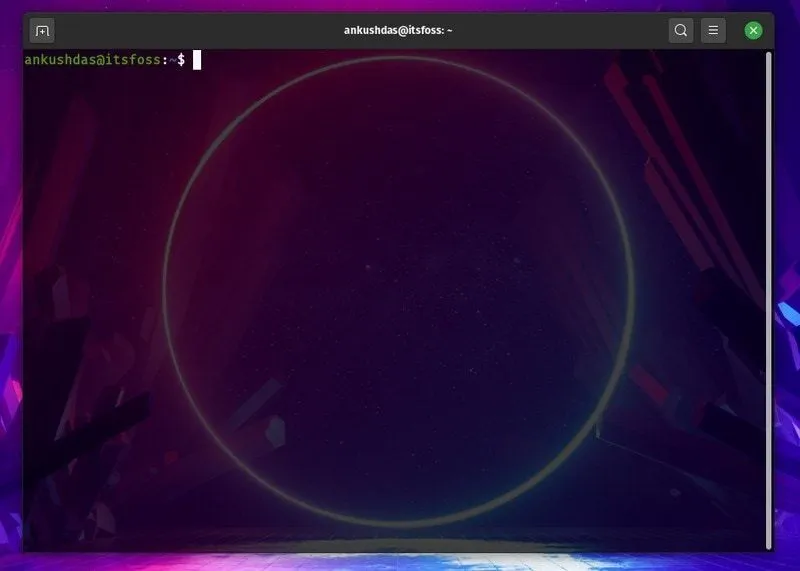Image resolution: width=800 pixels, height=571 pixels.
Task: Click the bottom-left corner of terminal area
Action: 30,543
